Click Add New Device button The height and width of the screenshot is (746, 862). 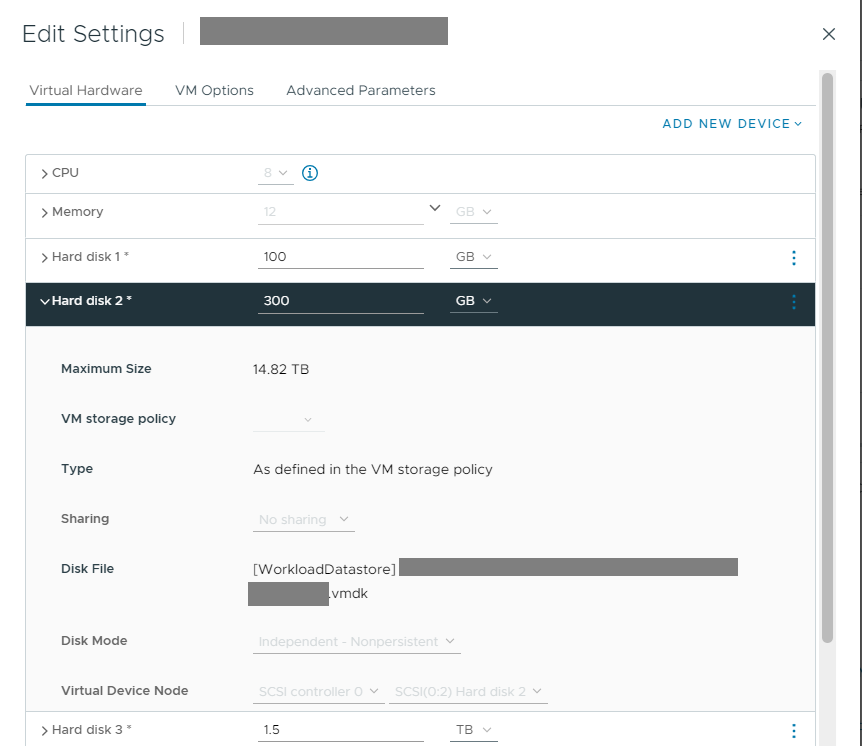pos(732,124)
